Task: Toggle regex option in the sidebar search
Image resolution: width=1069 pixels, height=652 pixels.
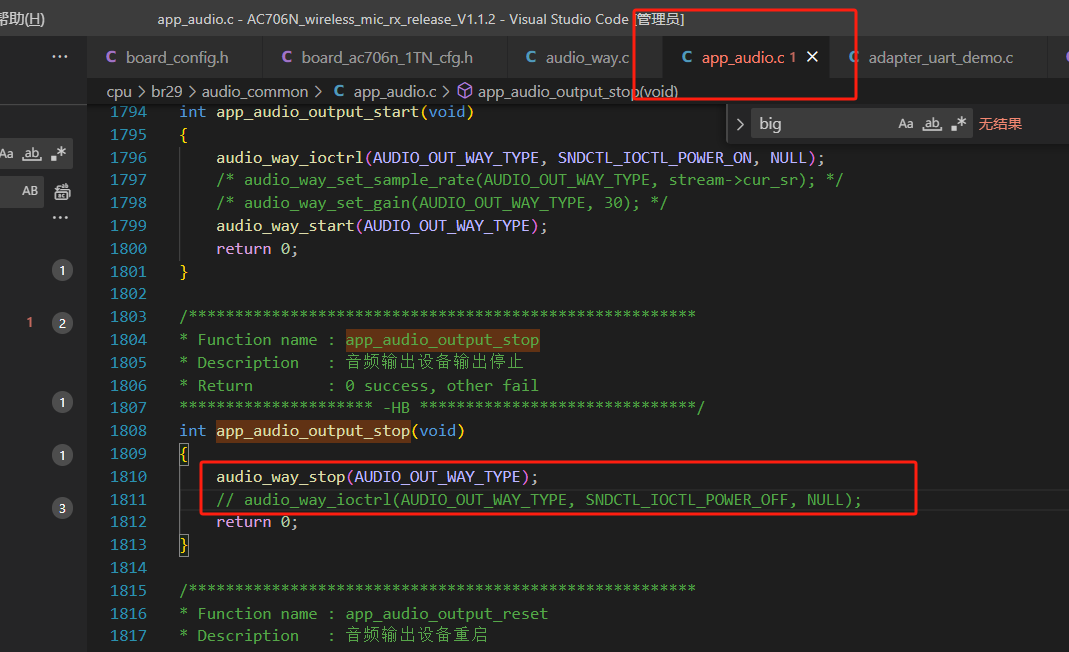Action: tap(59, 153)
